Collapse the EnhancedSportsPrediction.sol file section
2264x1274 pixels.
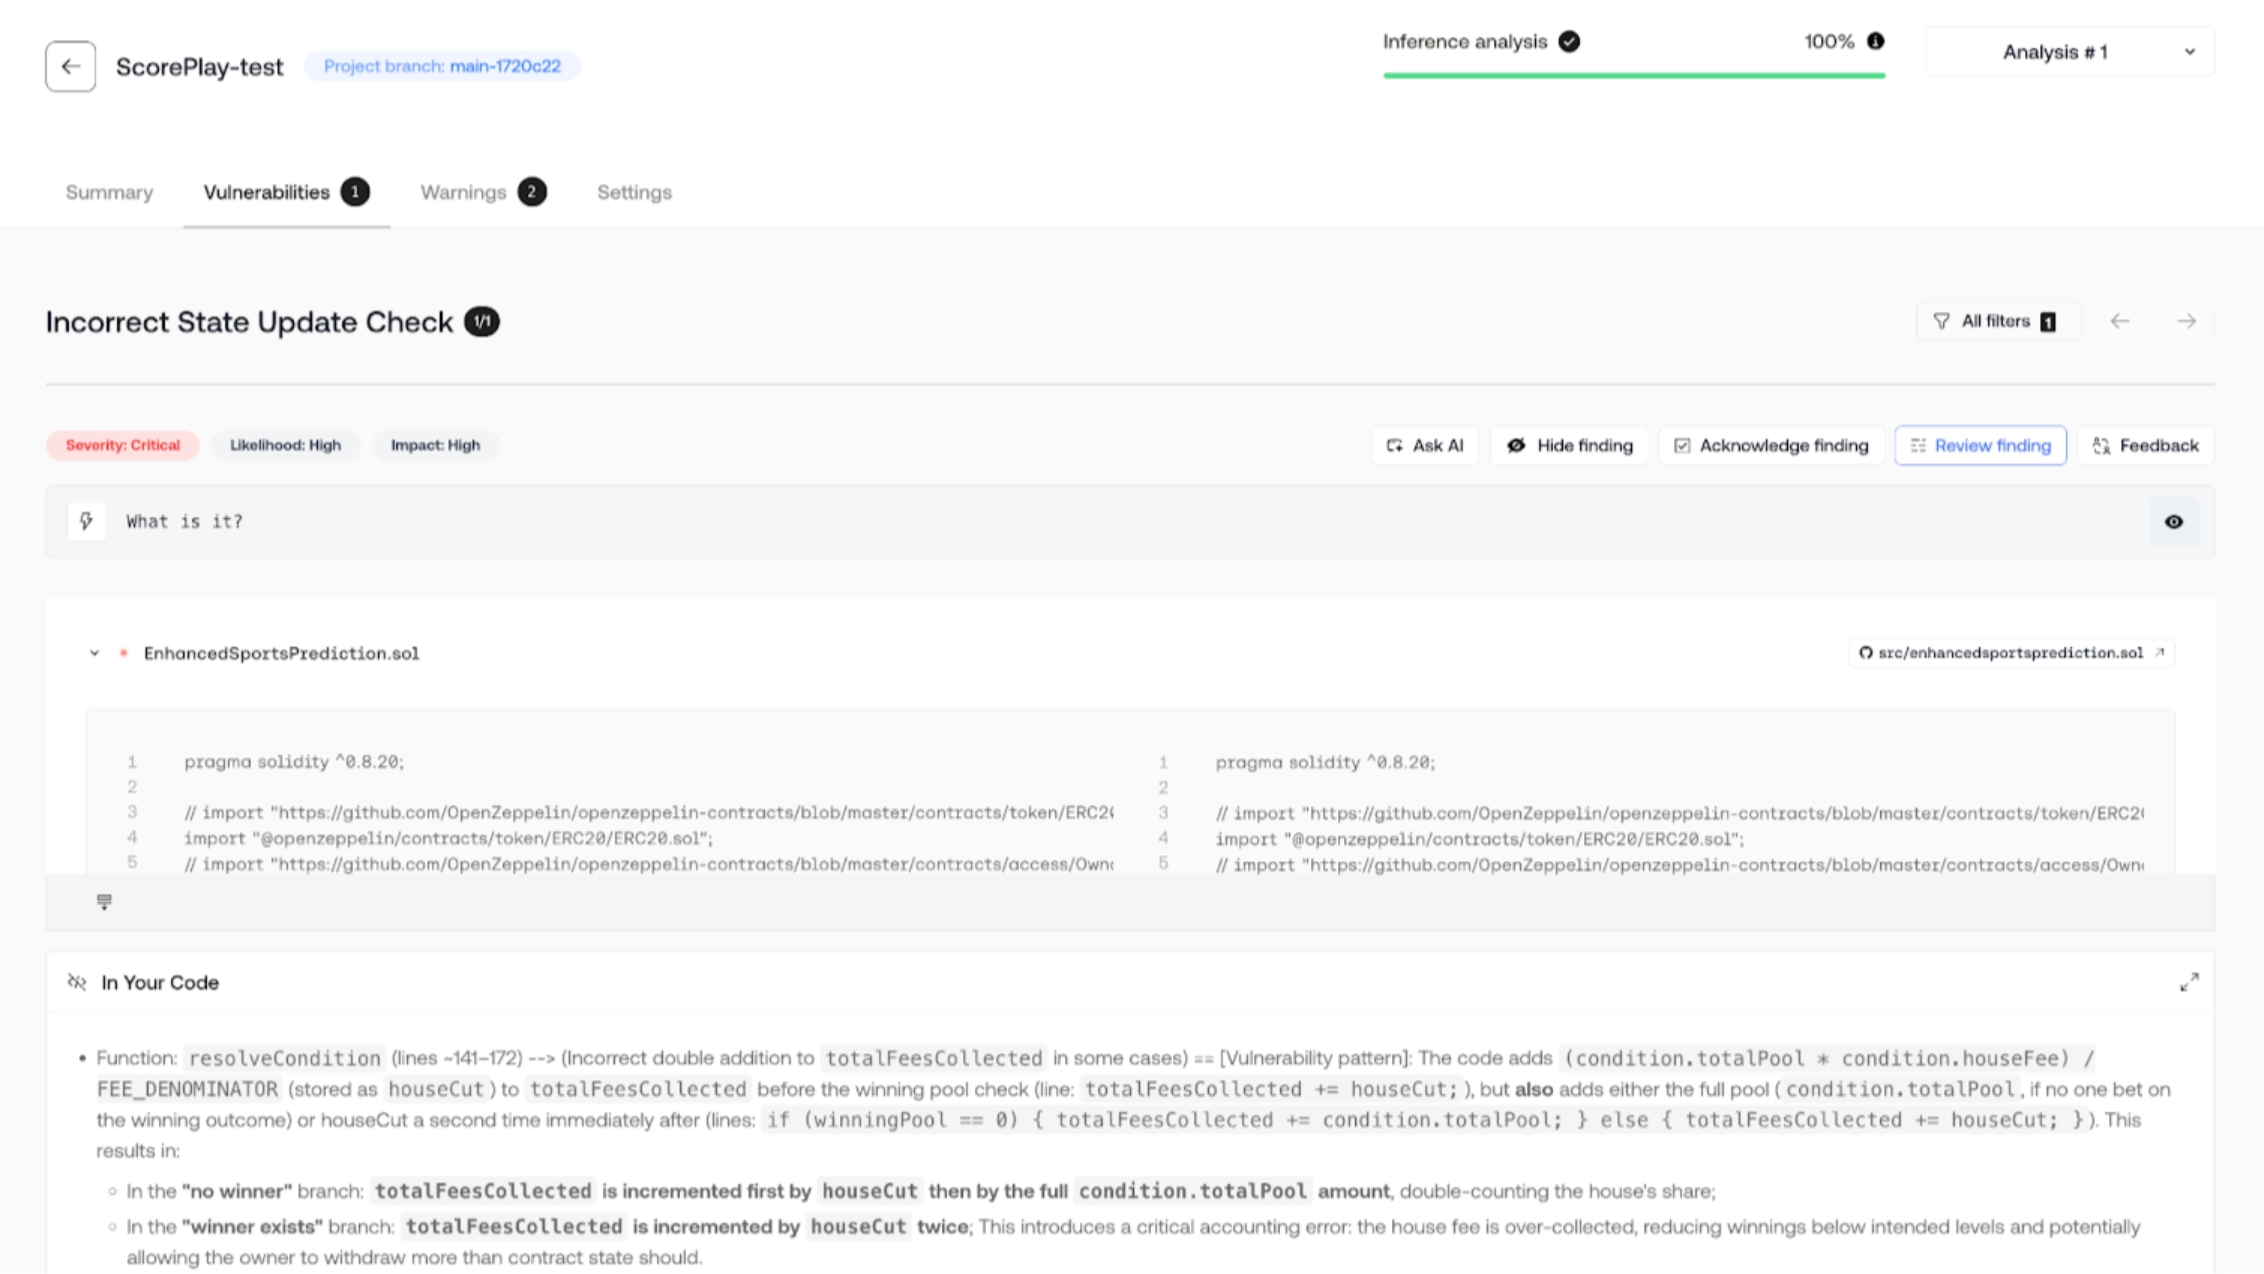(95, 653)
